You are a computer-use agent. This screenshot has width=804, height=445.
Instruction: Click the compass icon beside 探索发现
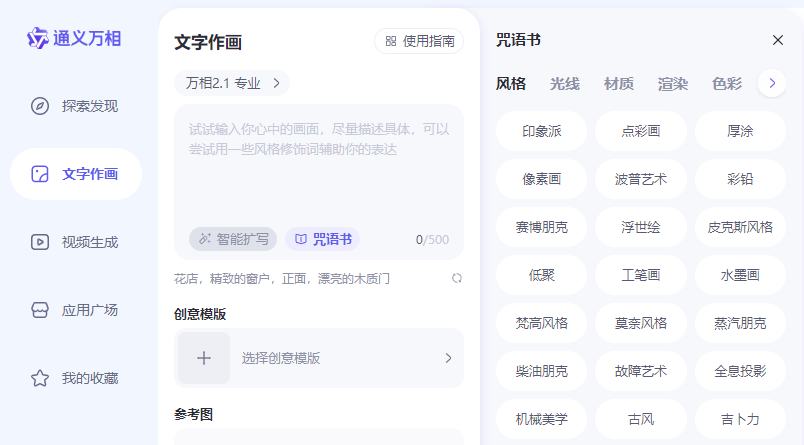pyautogui.click(x=39, y=106)
